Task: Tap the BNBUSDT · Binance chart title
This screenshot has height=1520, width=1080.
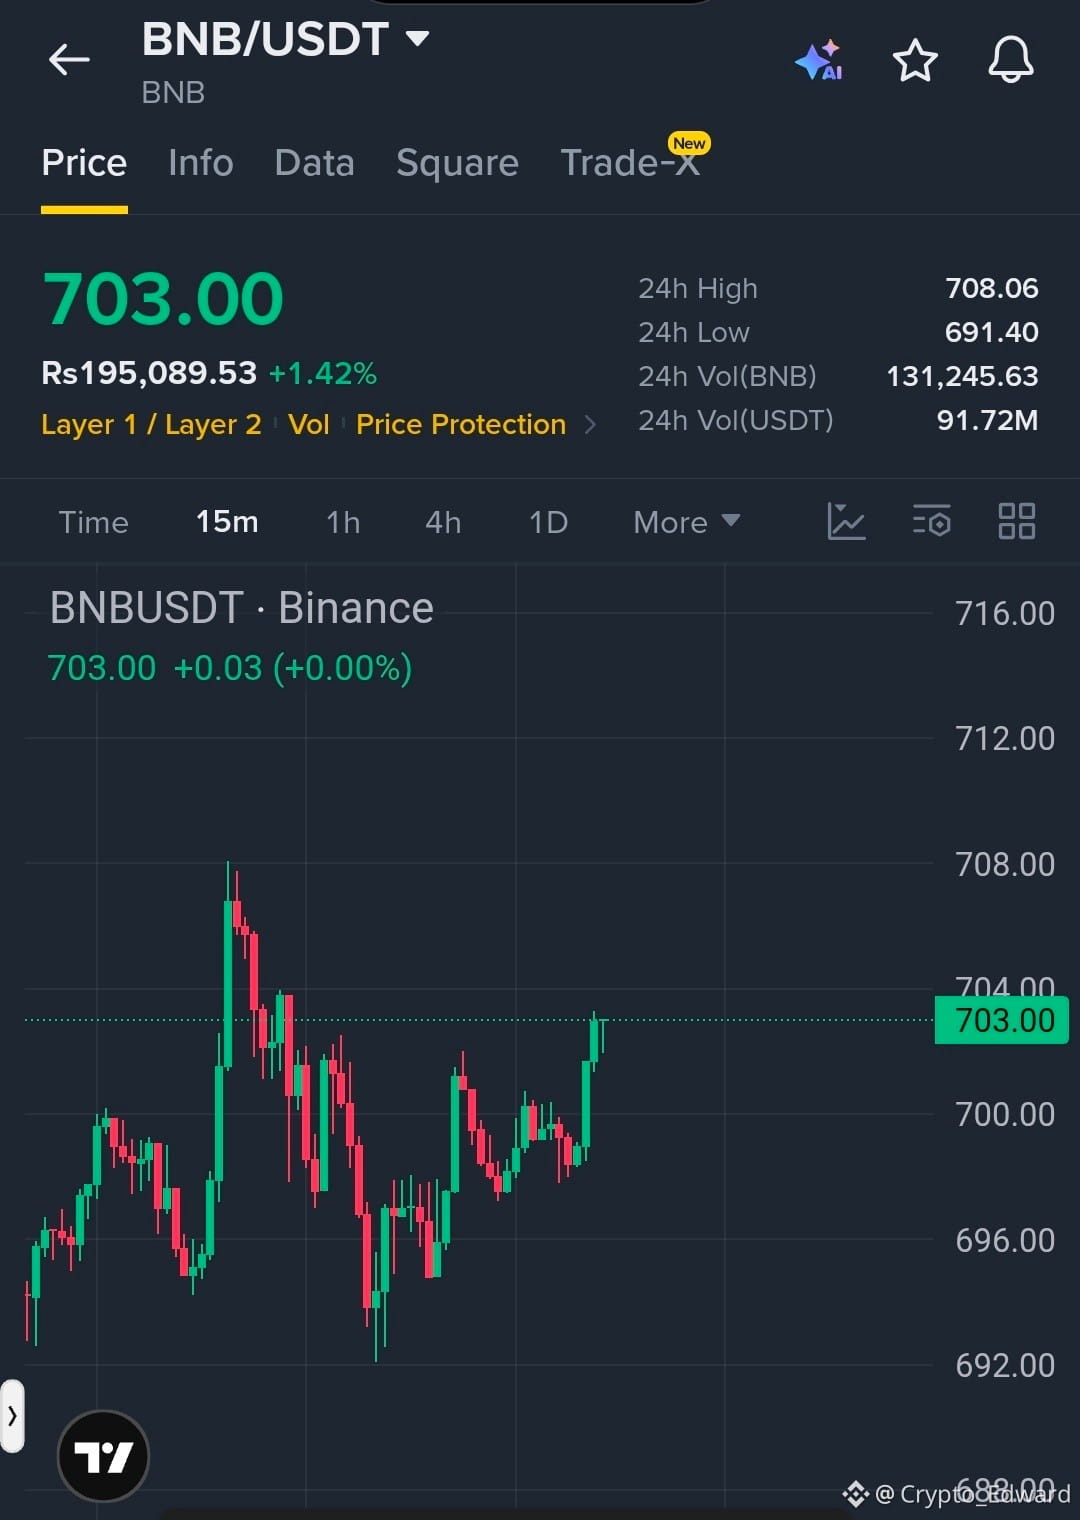Action: point(242,608)
